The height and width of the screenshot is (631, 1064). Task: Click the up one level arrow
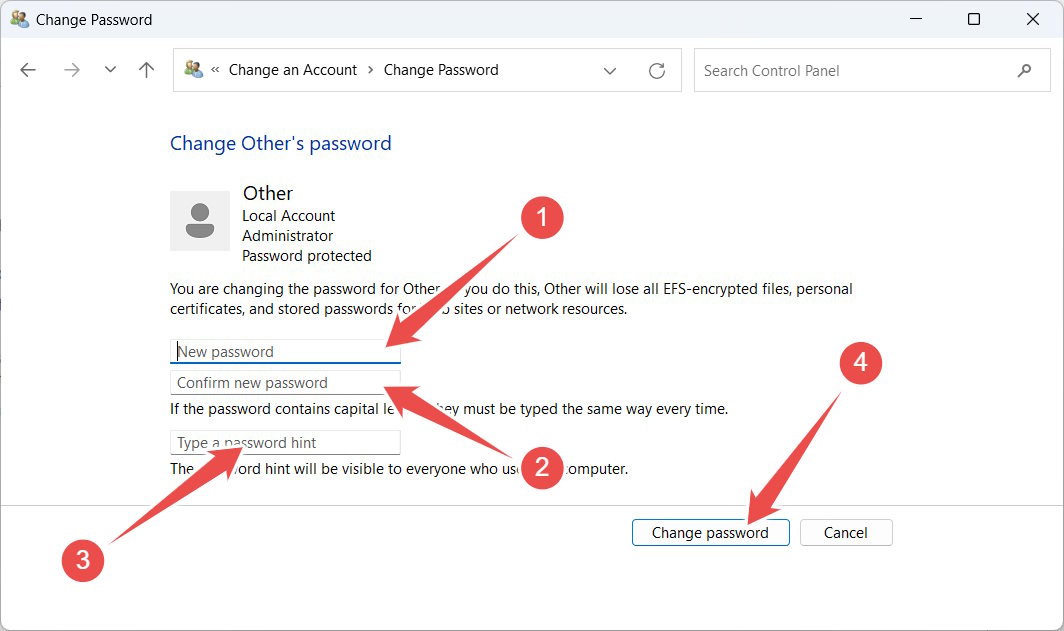145,70
